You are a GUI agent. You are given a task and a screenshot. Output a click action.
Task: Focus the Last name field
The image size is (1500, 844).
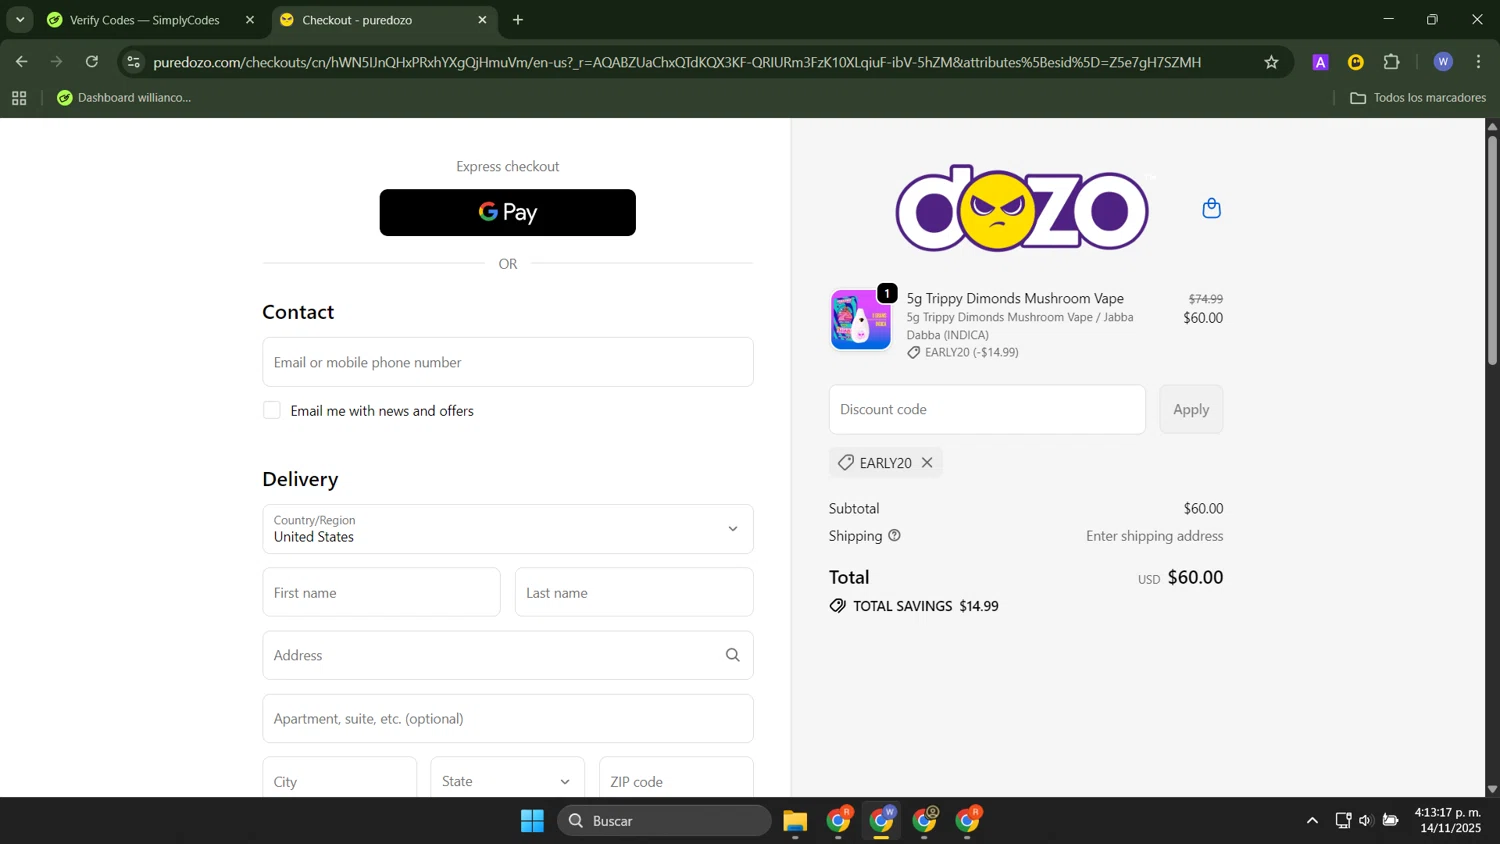(634, 592)
